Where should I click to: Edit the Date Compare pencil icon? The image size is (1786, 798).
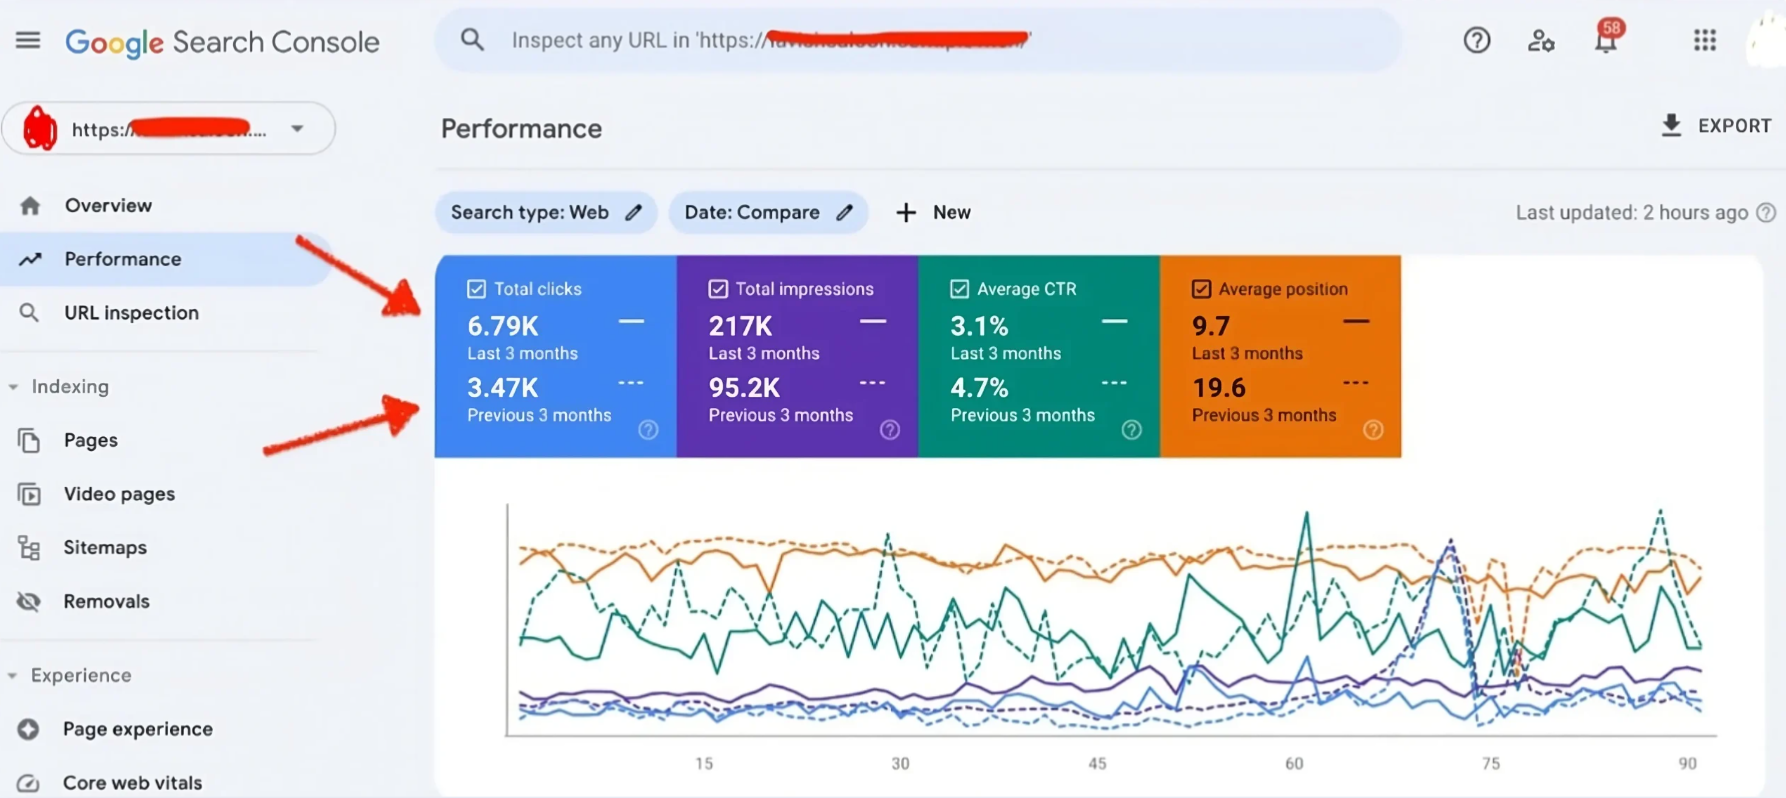tap(845, 212)
